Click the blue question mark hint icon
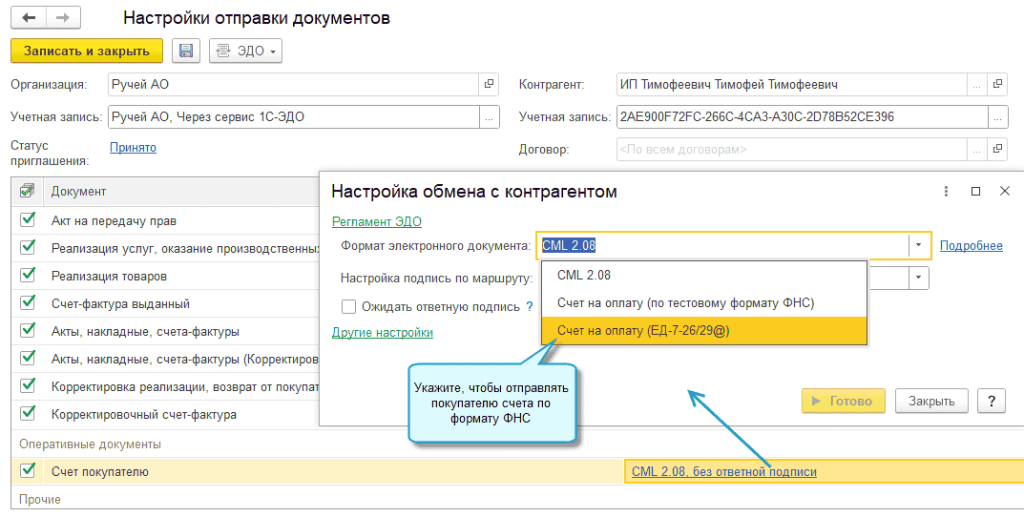1024x517 pixels. tap(529, 307)
